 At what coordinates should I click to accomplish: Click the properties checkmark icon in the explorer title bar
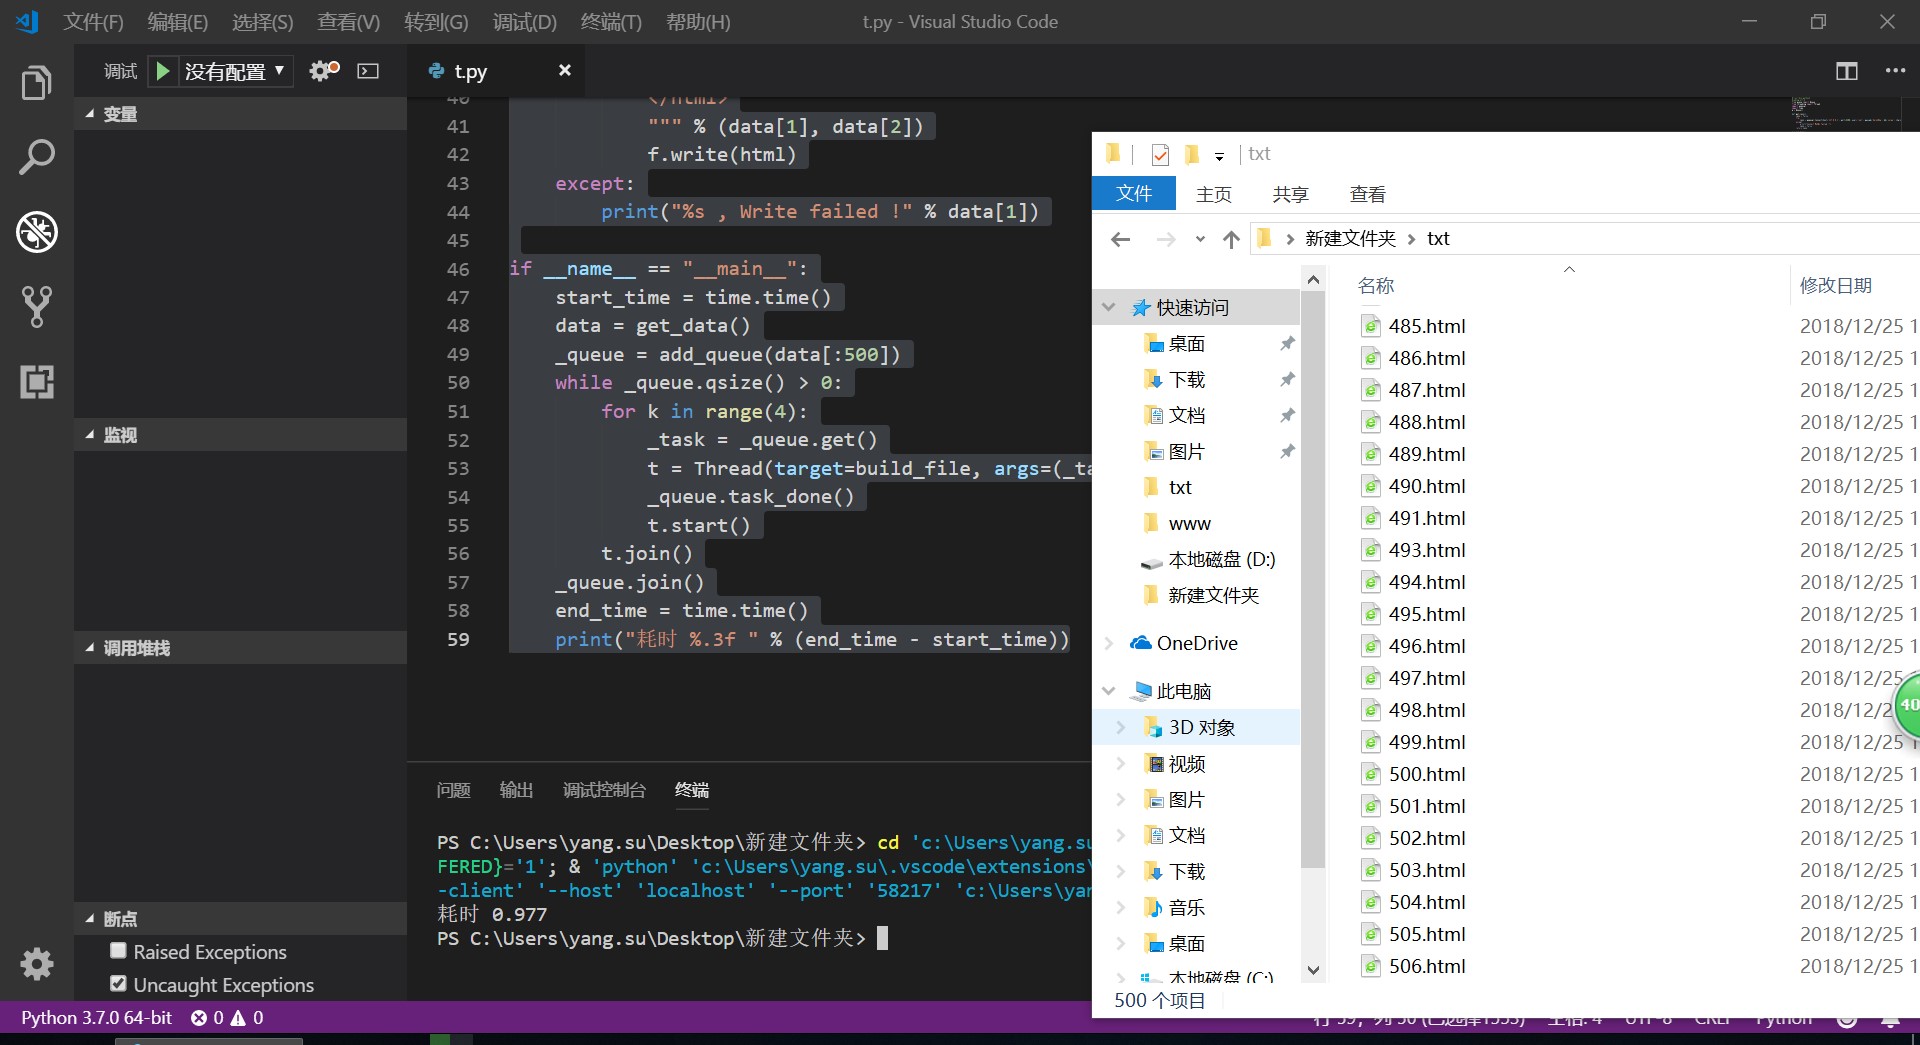coord(1160,155)
